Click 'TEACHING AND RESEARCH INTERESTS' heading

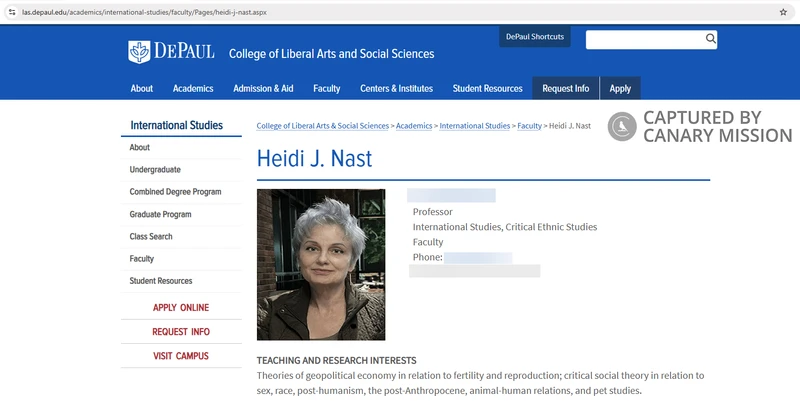(336, 361)
